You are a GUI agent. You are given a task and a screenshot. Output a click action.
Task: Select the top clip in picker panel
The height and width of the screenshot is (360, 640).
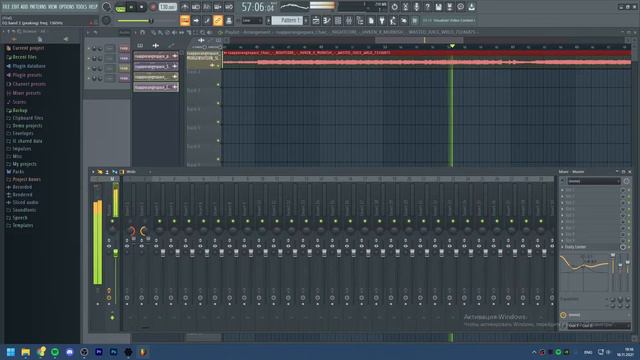click(x=156, y=56)
